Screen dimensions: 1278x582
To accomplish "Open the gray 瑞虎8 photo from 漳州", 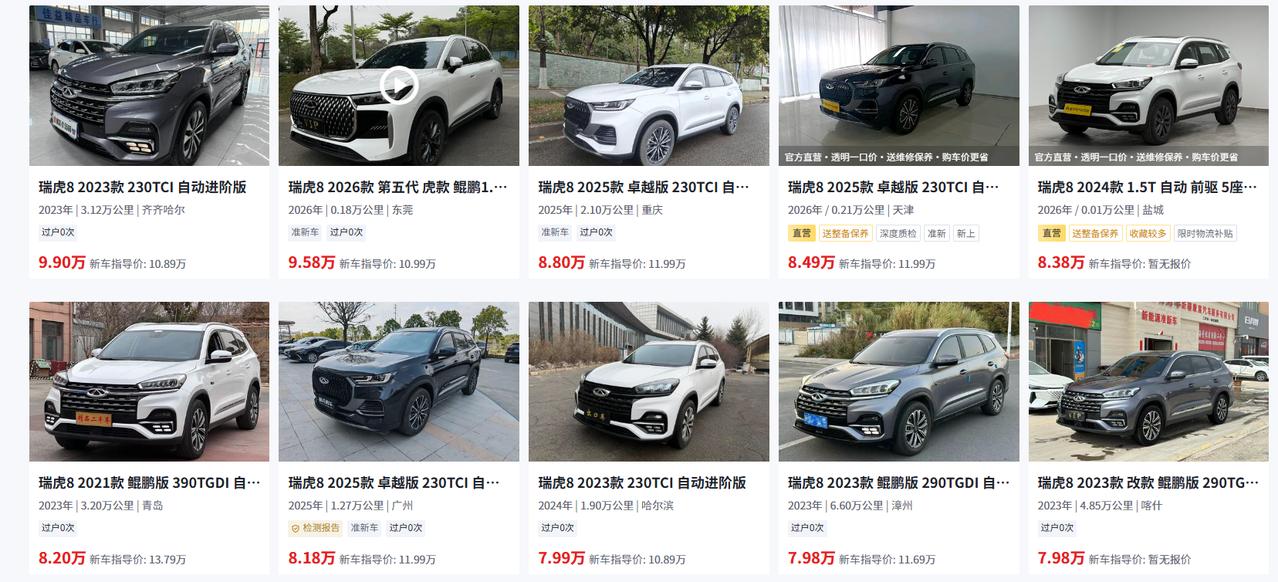I will 899,381.
